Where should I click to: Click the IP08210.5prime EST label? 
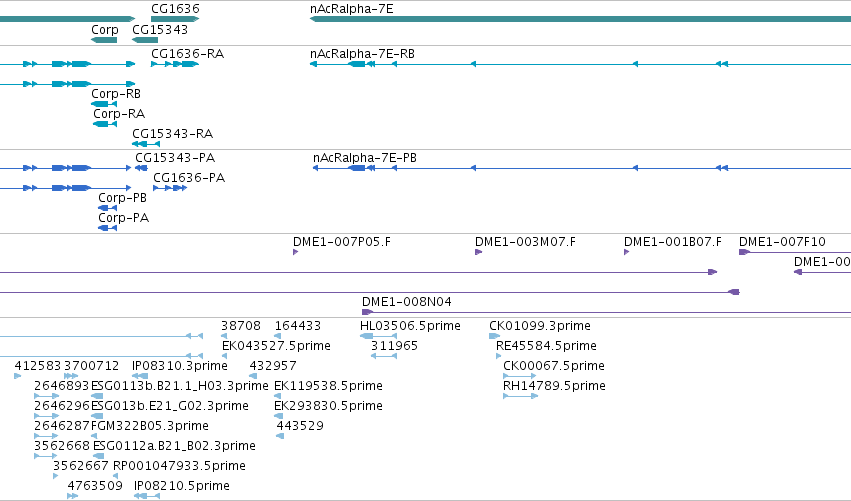pyautogui.click(x=182, y=486)
